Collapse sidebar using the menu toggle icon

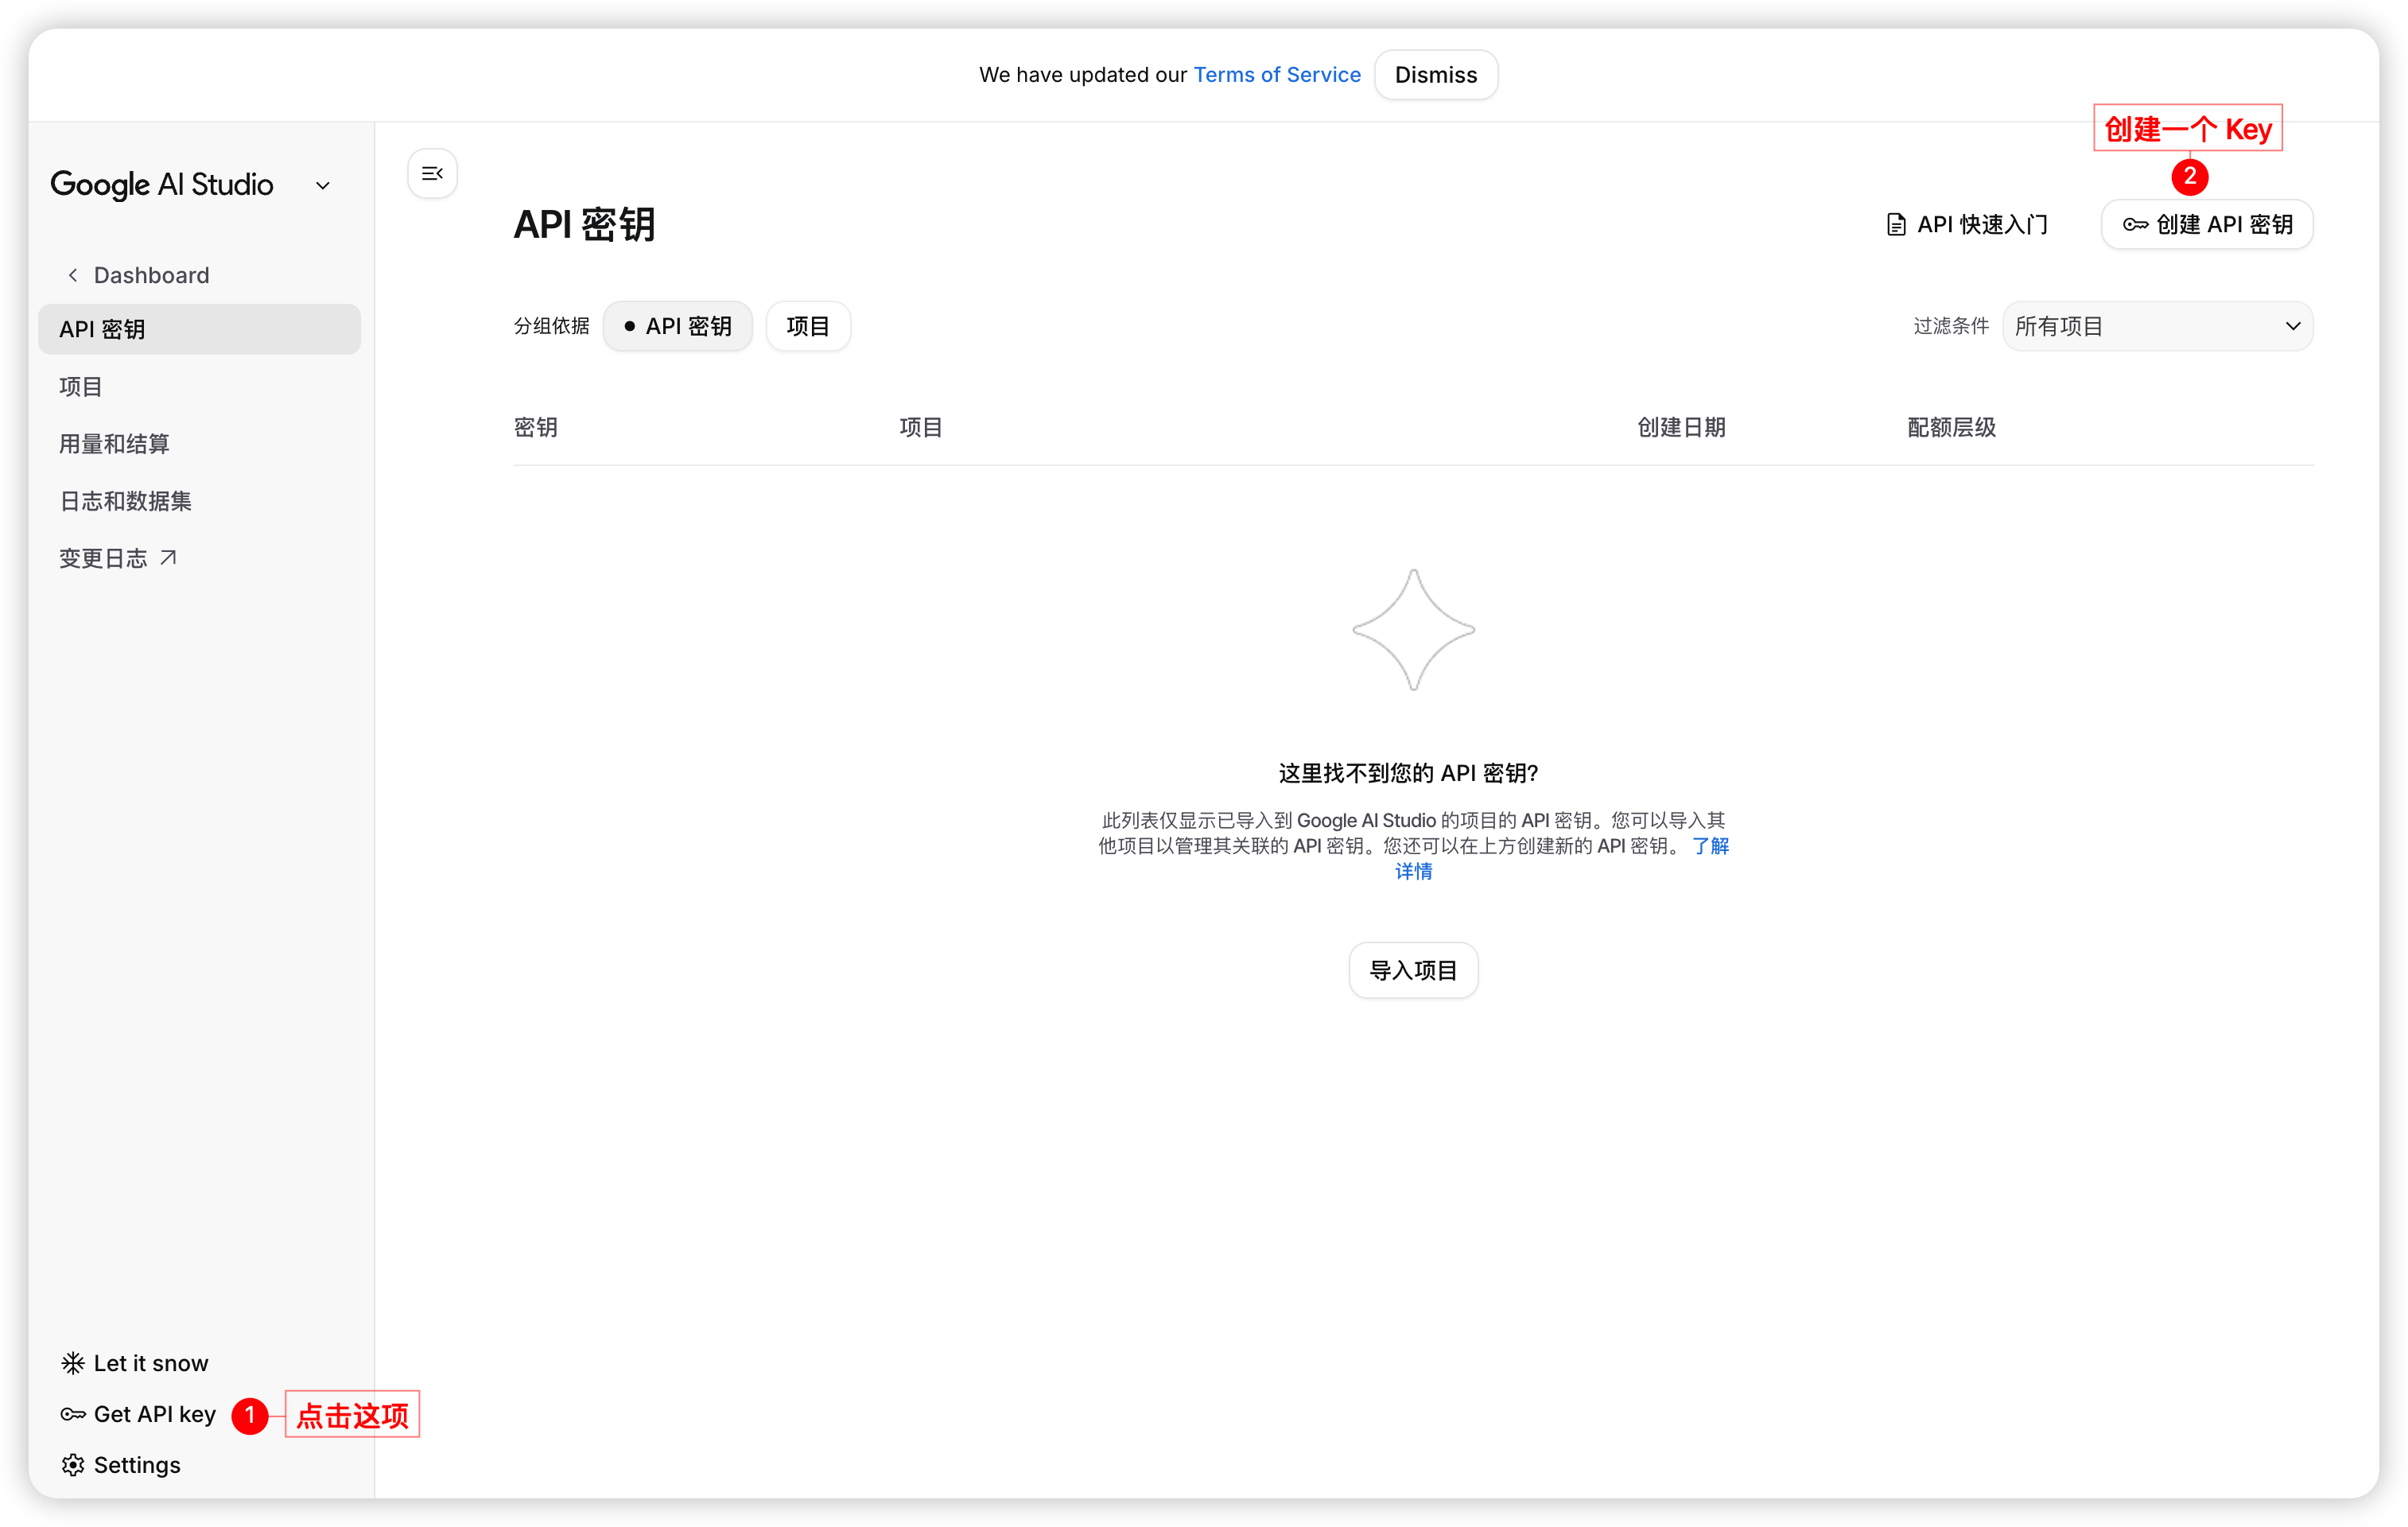tap(432, 174)
